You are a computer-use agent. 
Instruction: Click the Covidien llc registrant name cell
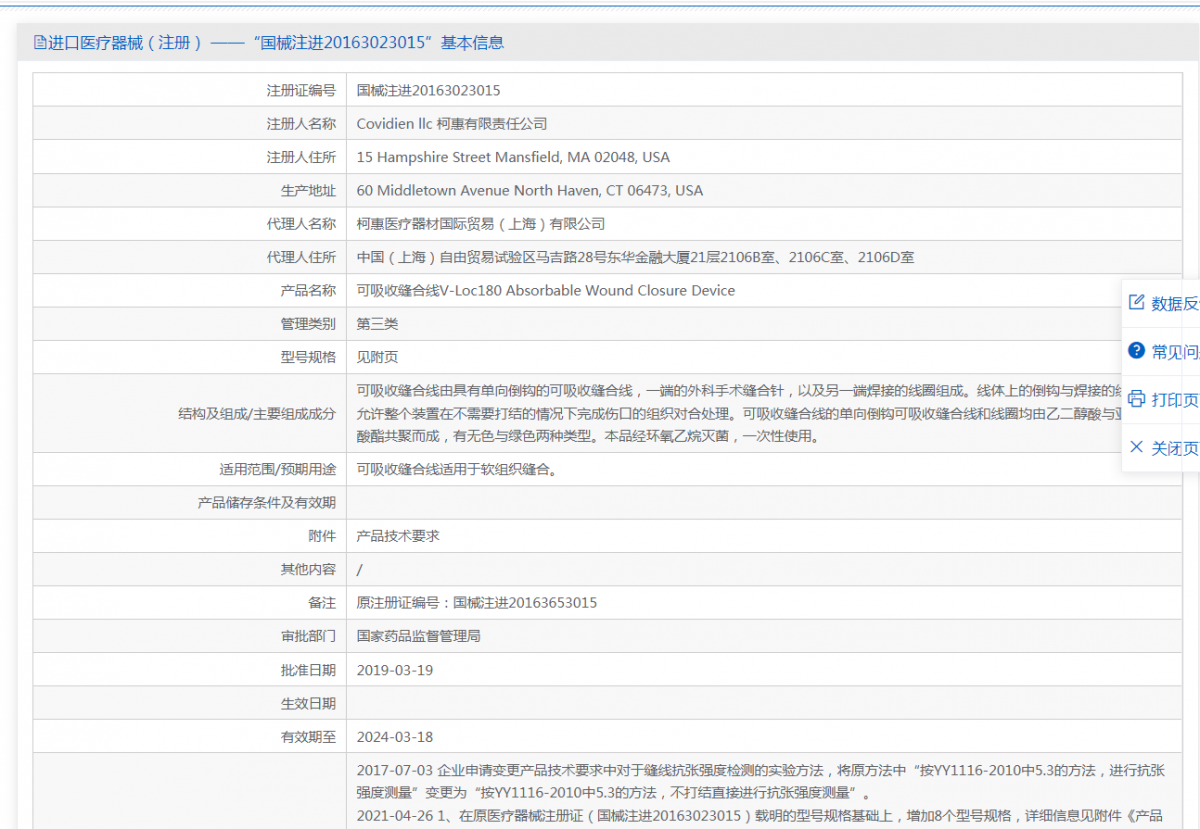point(452,124)
